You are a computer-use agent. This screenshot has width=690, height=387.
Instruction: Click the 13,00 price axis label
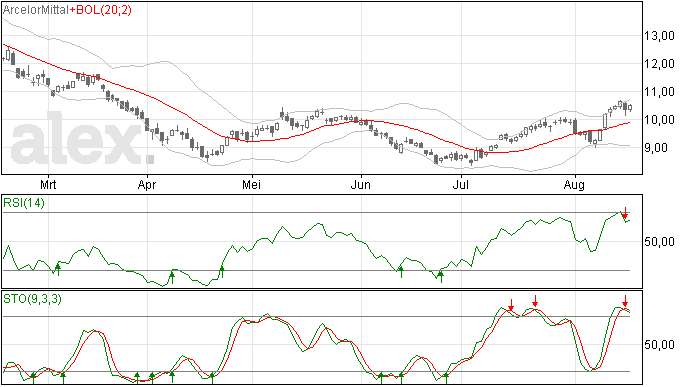click(659, 36)
